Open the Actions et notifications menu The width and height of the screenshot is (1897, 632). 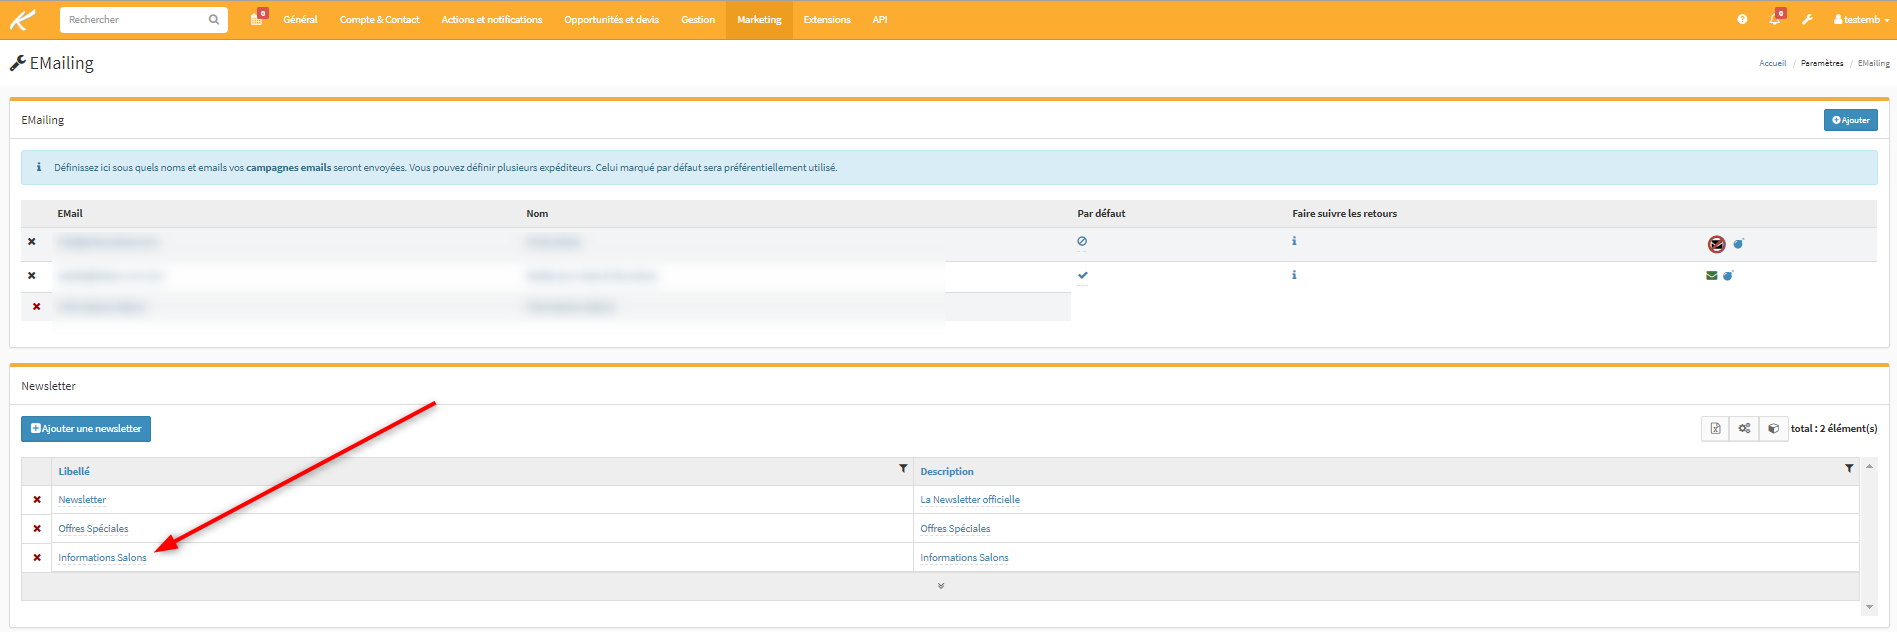492,20
